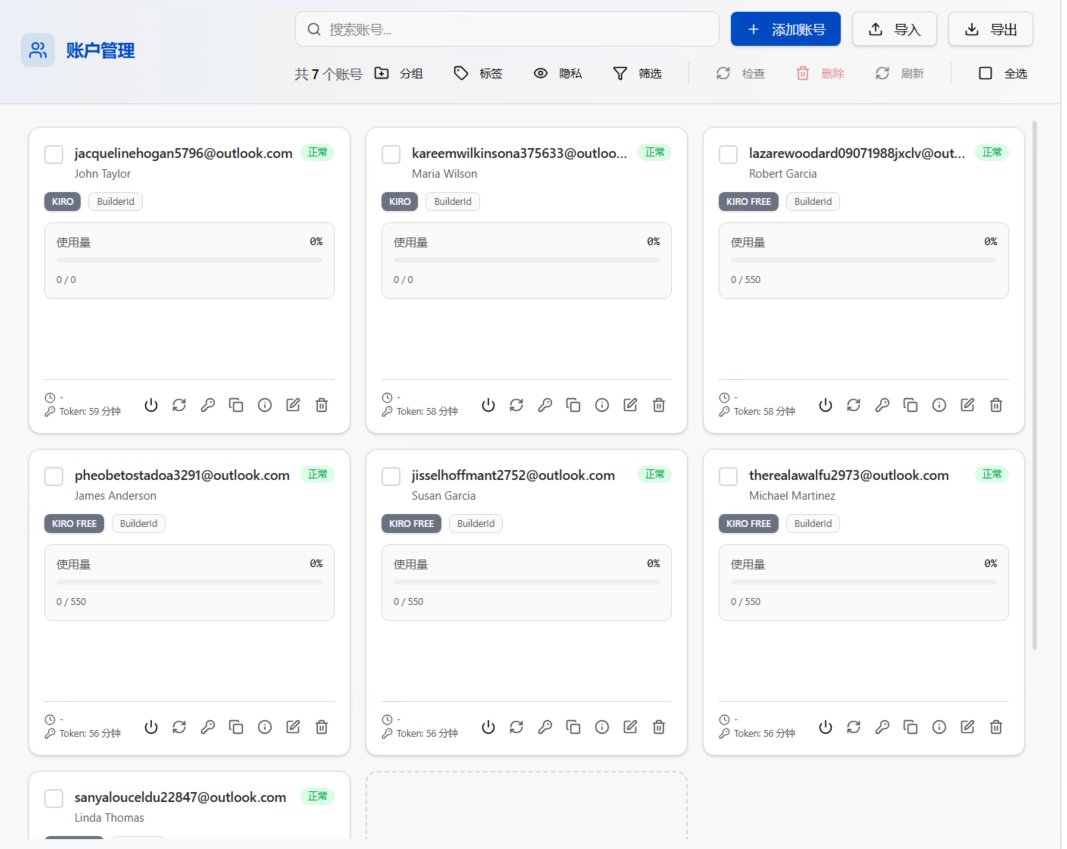Open the 分组 group menu
The width and height of the screenshot is (1067, 849).
(399, 73)
